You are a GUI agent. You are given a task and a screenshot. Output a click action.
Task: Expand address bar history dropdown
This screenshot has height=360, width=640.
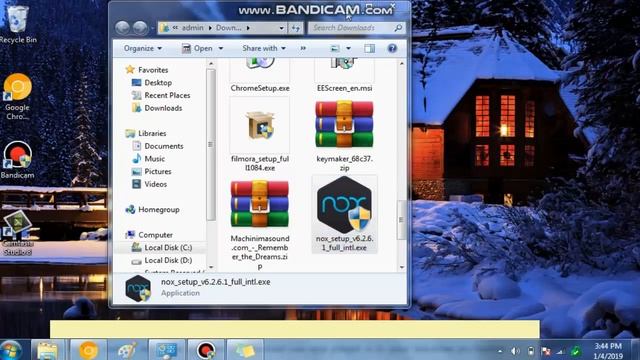click(282, 28)
